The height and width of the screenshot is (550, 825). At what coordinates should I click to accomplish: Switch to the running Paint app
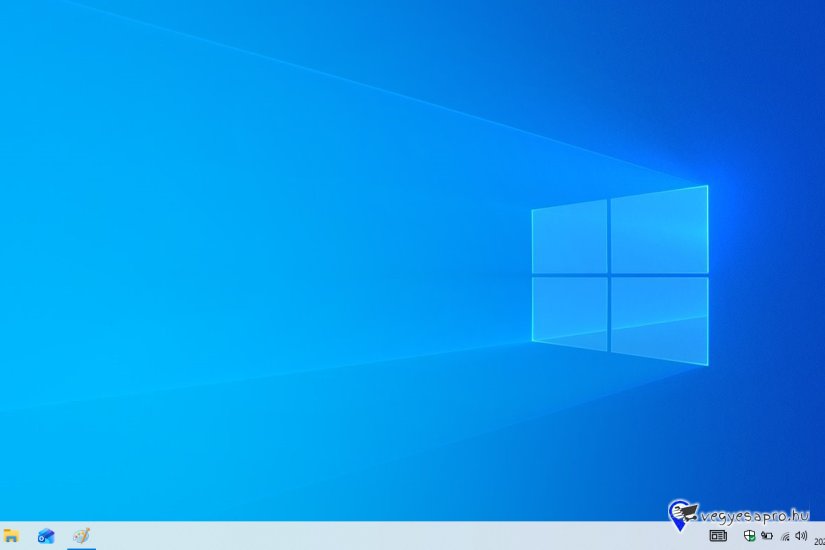pyautogui.click(x=81, y=536)
